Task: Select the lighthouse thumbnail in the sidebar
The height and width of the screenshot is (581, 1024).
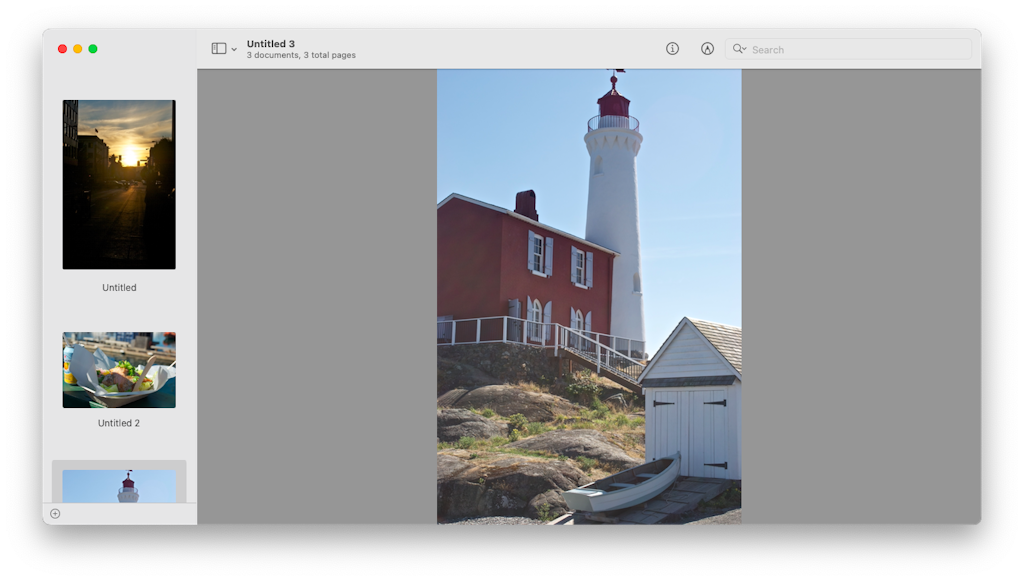Action: 118,487
